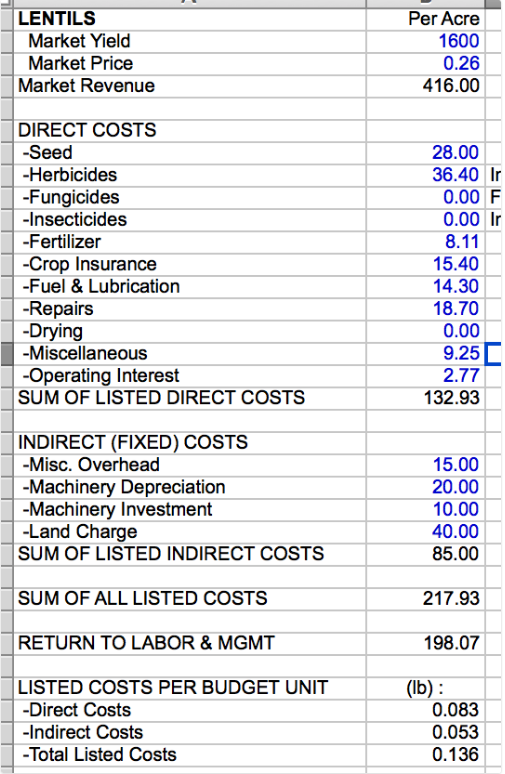Select the Seed cost cell 28.00
This screenshot has width=505, height=774.
coord(426,153)
